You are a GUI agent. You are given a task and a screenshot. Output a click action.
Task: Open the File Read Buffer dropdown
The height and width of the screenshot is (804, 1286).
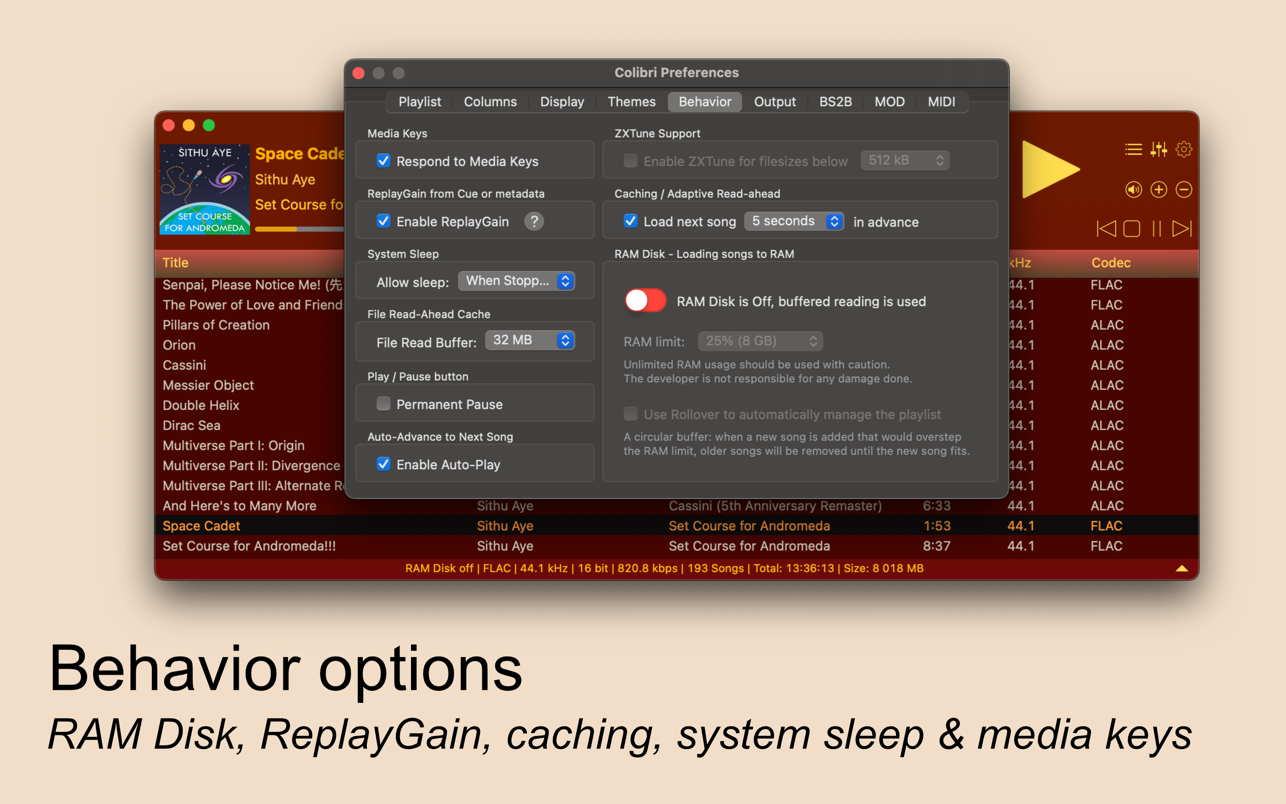530,341
